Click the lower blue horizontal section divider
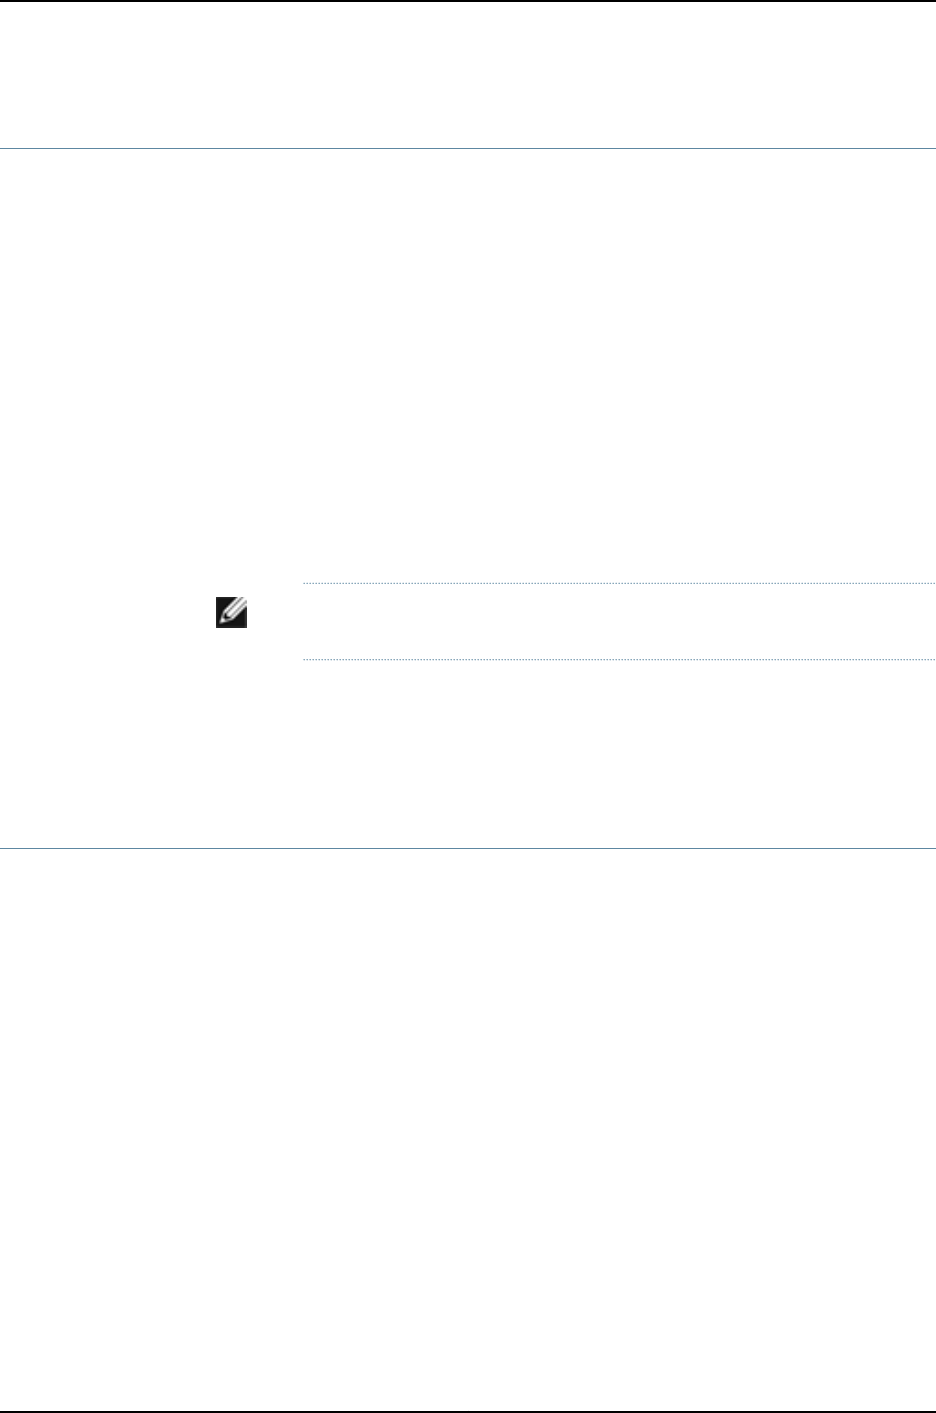 (468, 849)
